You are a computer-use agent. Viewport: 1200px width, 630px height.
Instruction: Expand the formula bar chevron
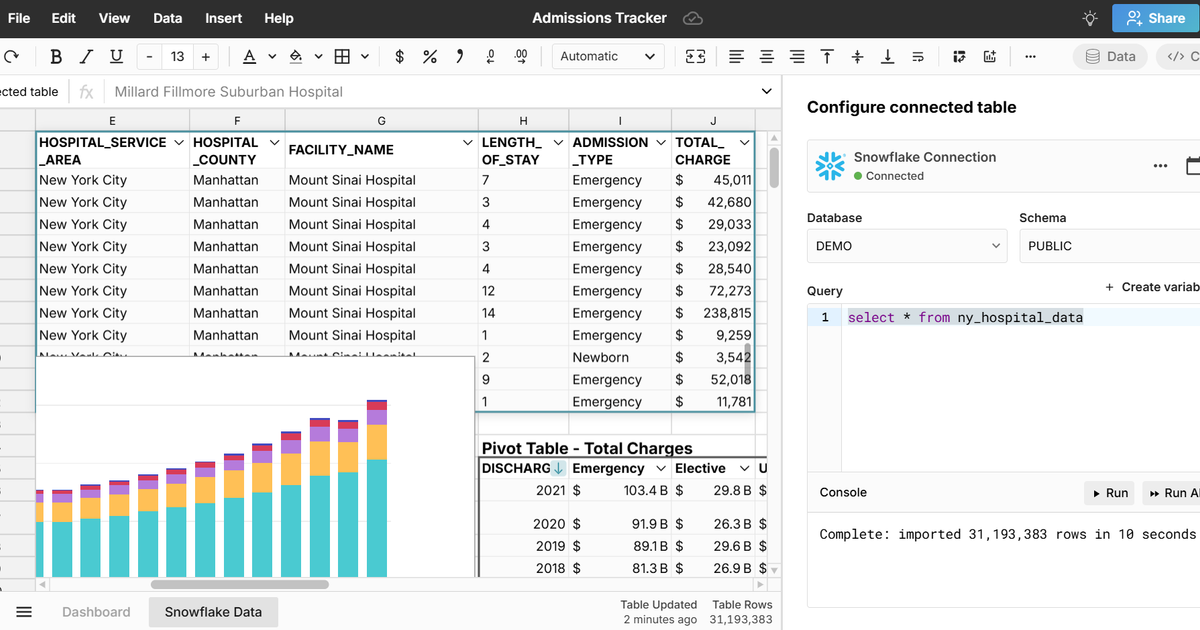767,91
